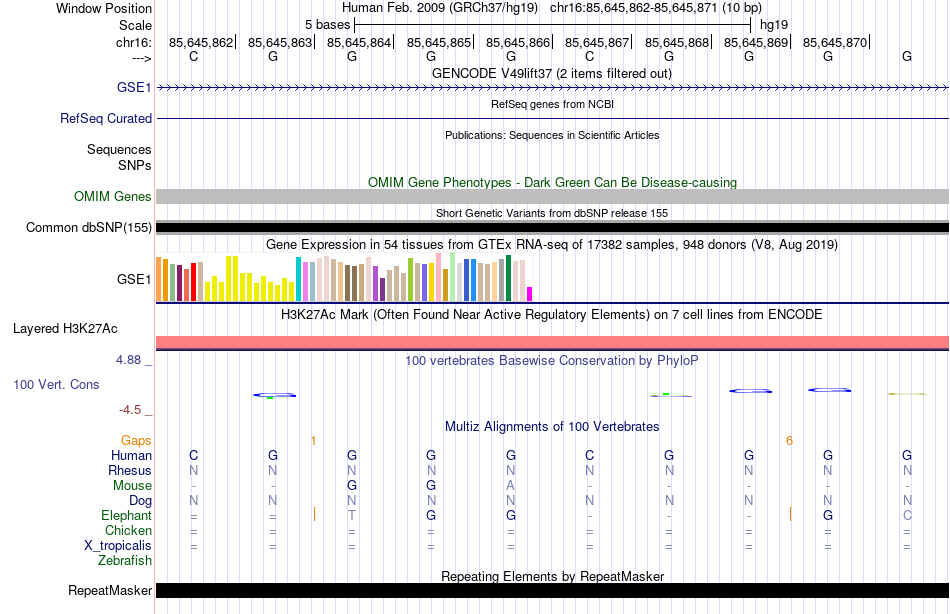This screenshot has height=614, width=950.
Task: Open the RefSeq Curated track label
Action: pyautogui.click(x=106, y=118)
